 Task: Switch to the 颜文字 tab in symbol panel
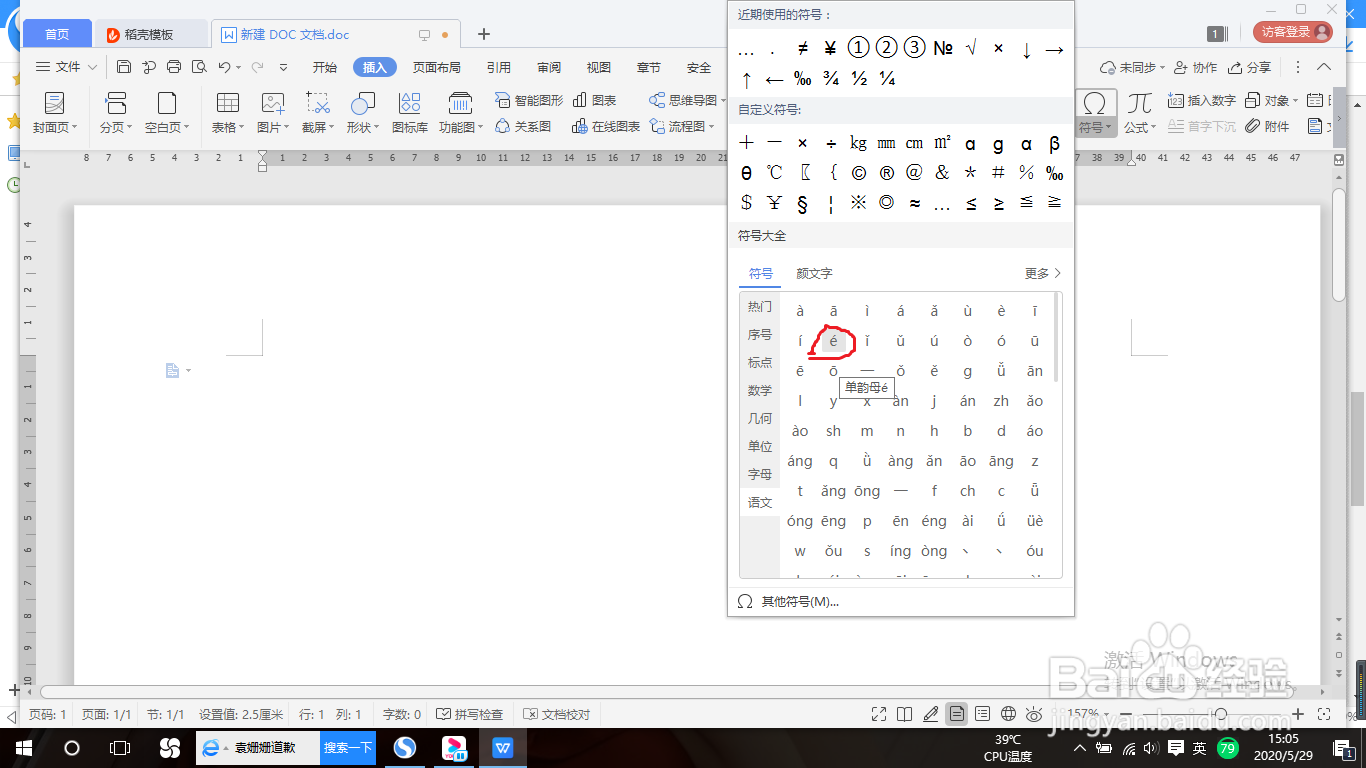pyautogui.click(x=814, y=273)
